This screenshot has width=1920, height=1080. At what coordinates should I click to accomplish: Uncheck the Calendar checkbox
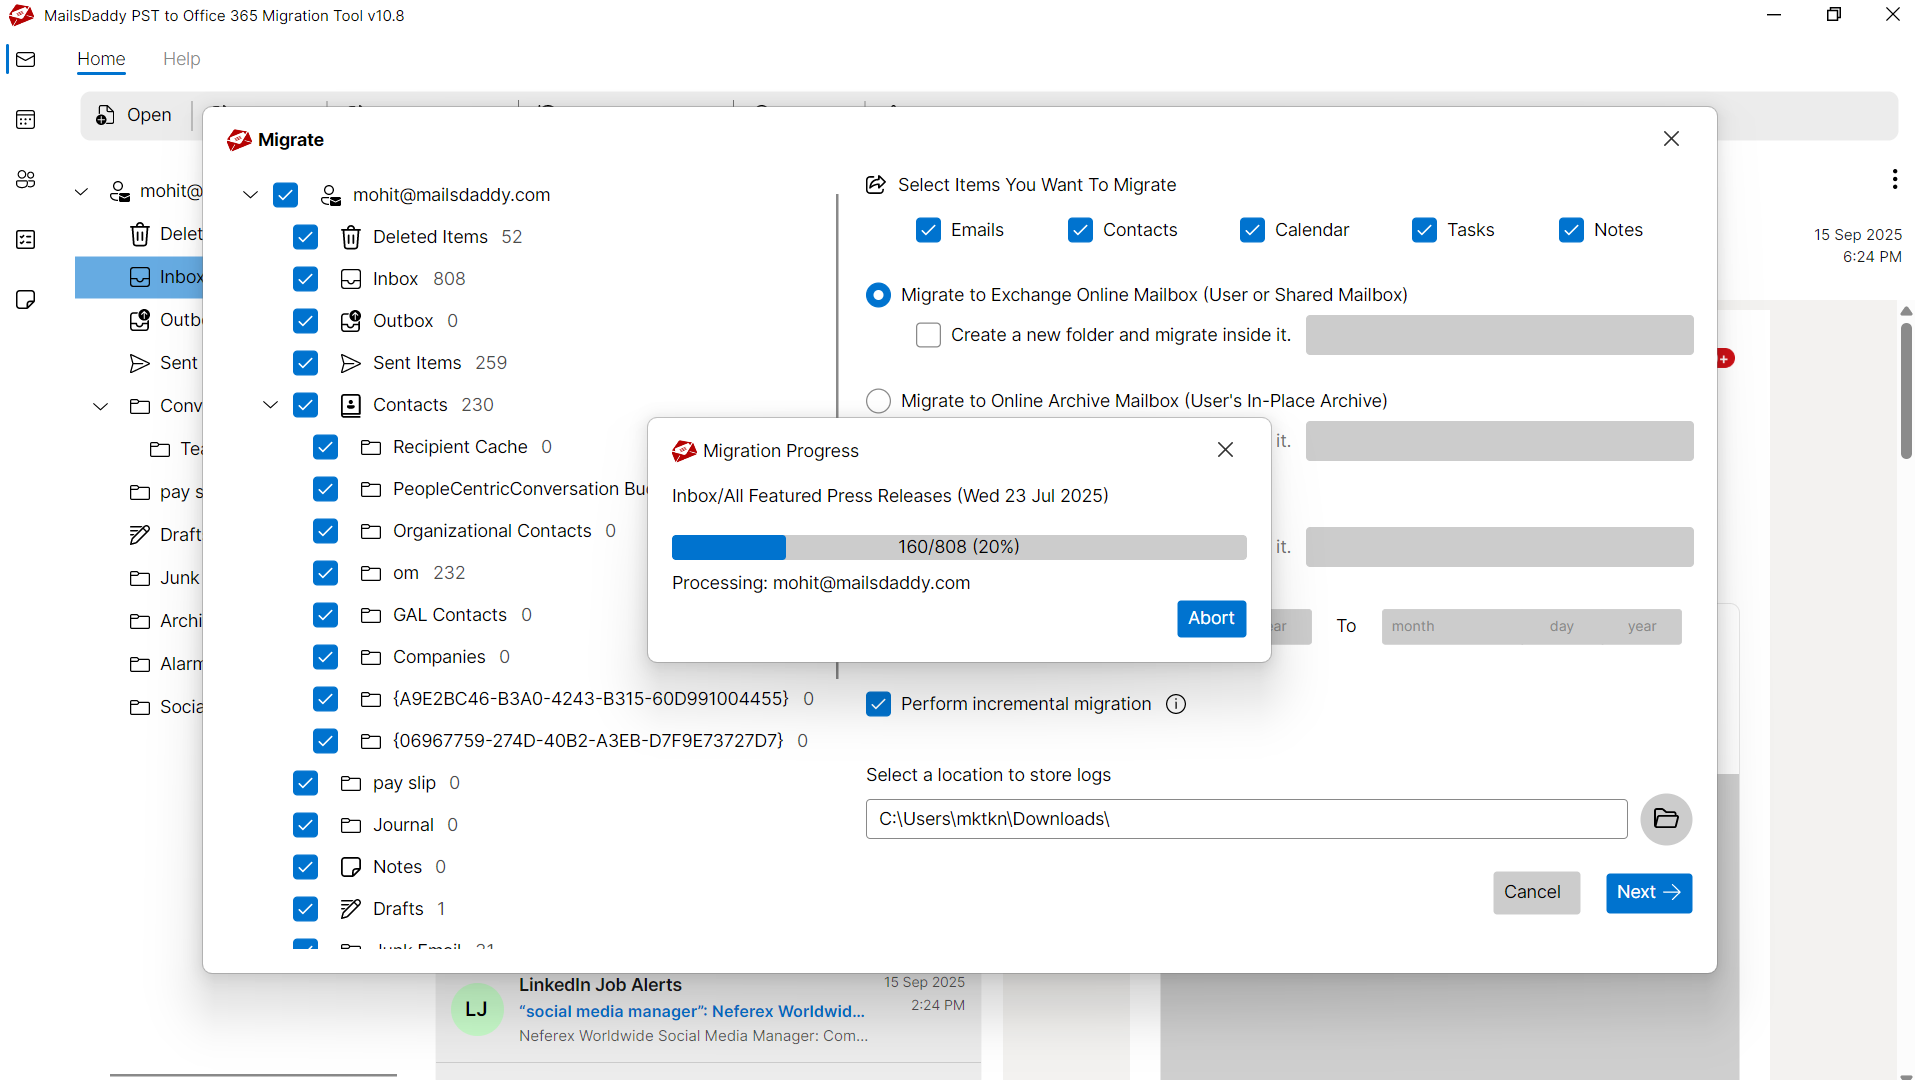pos(1252,230)
